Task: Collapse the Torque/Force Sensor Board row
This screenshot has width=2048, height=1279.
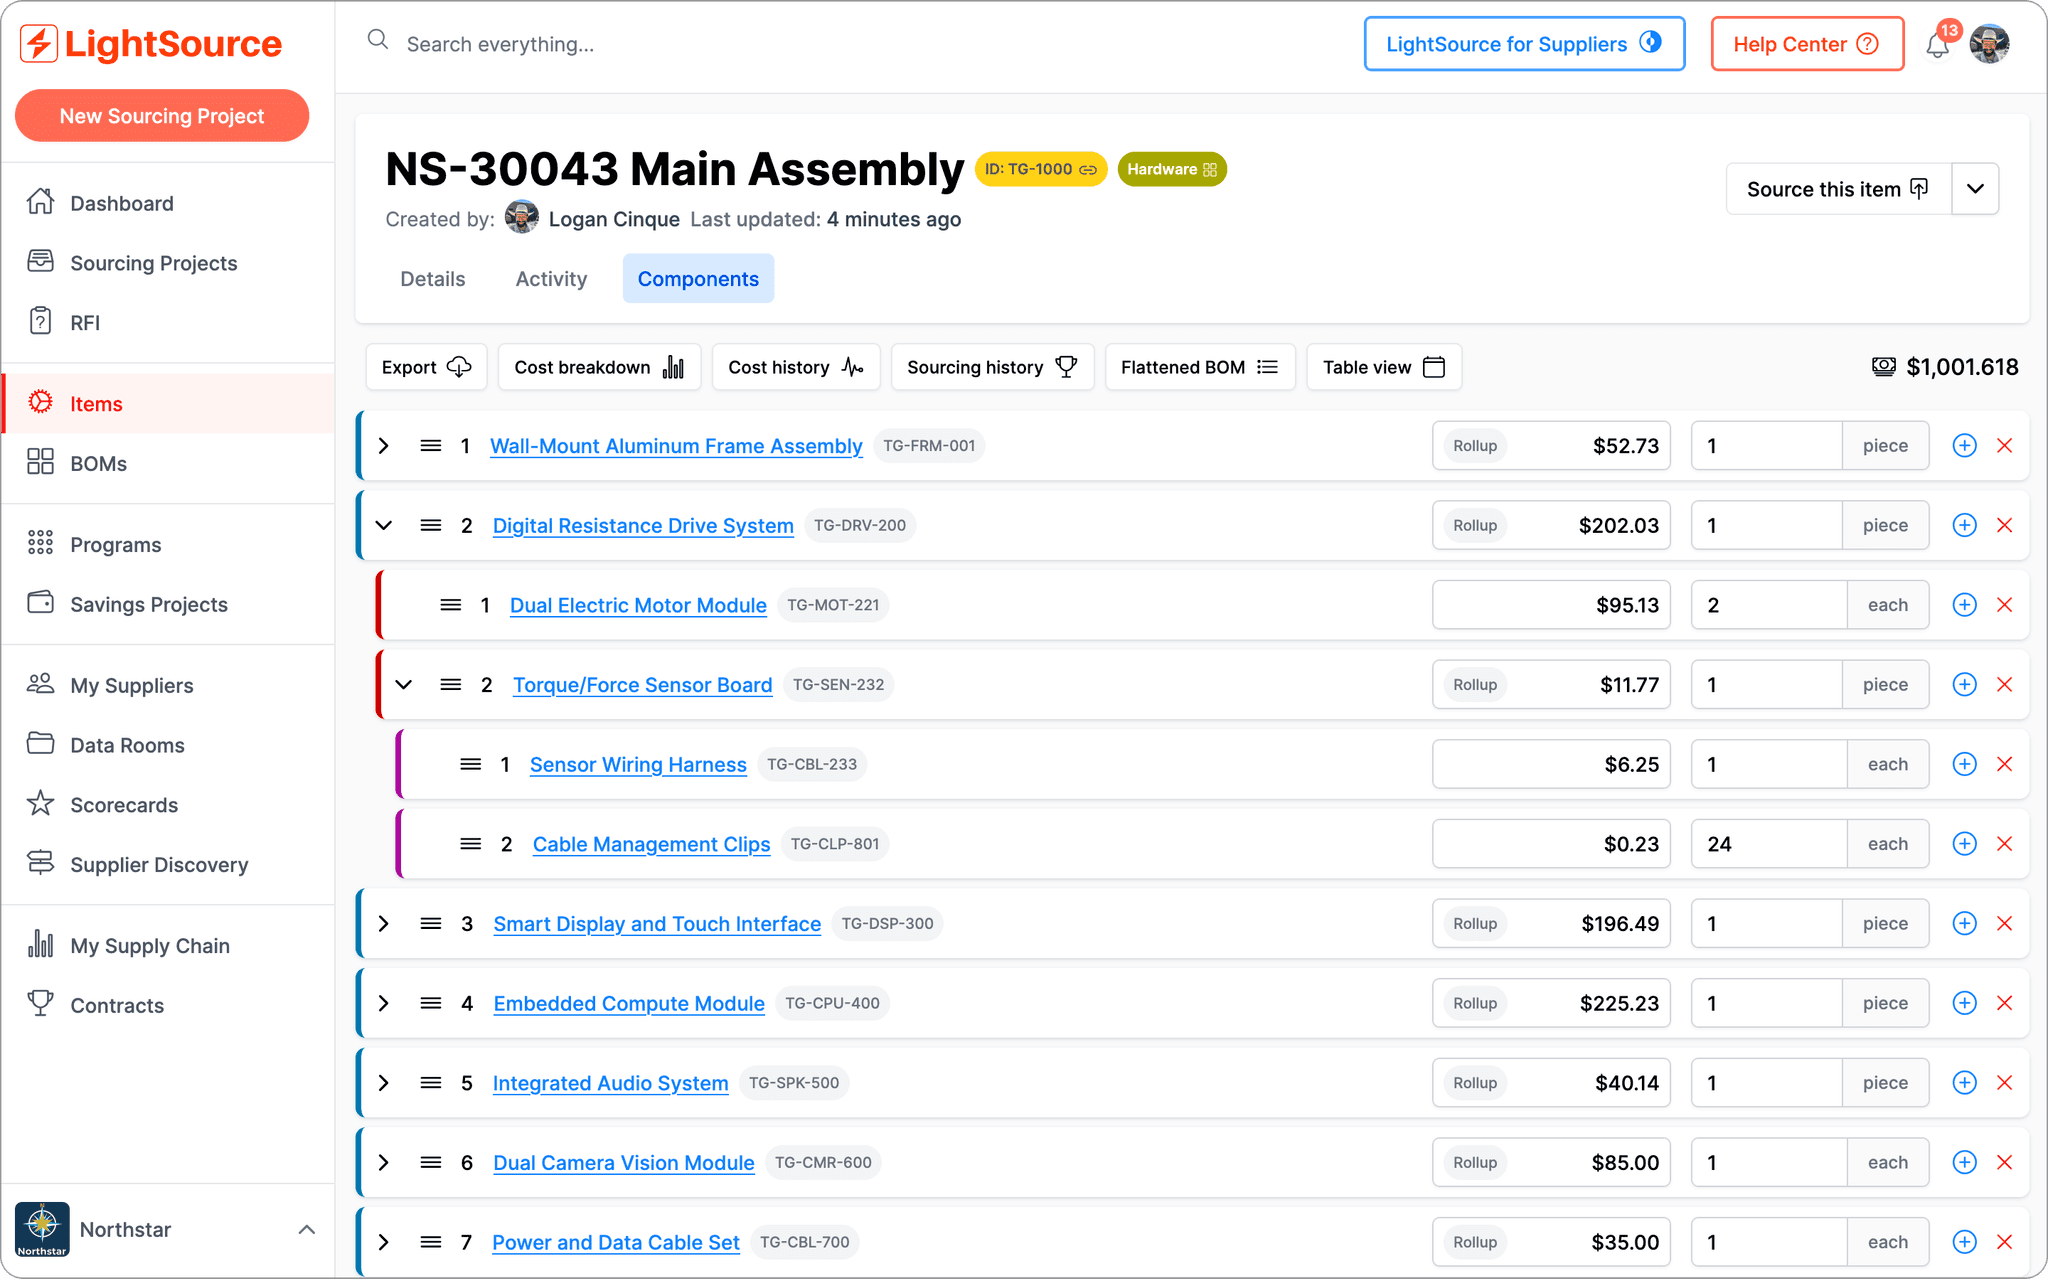Action: click(404, 685)
